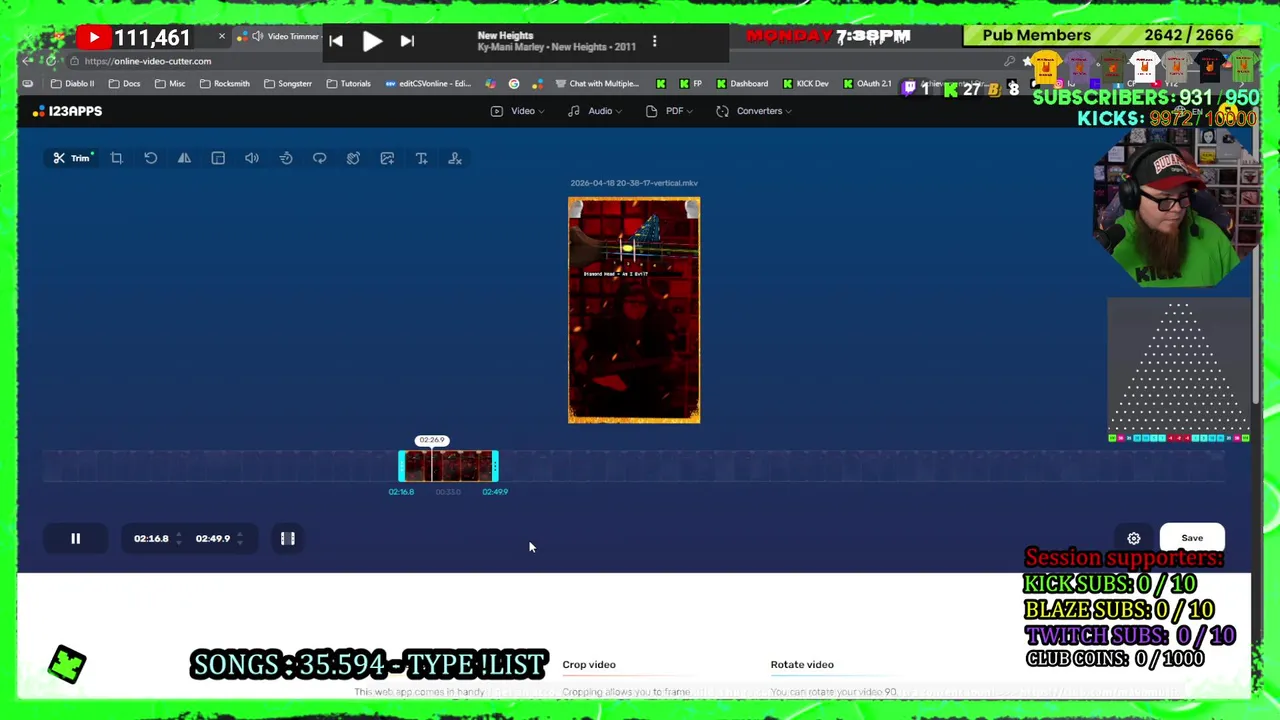Click the Crop video heading
The image size is (1280, 720).
589,664
